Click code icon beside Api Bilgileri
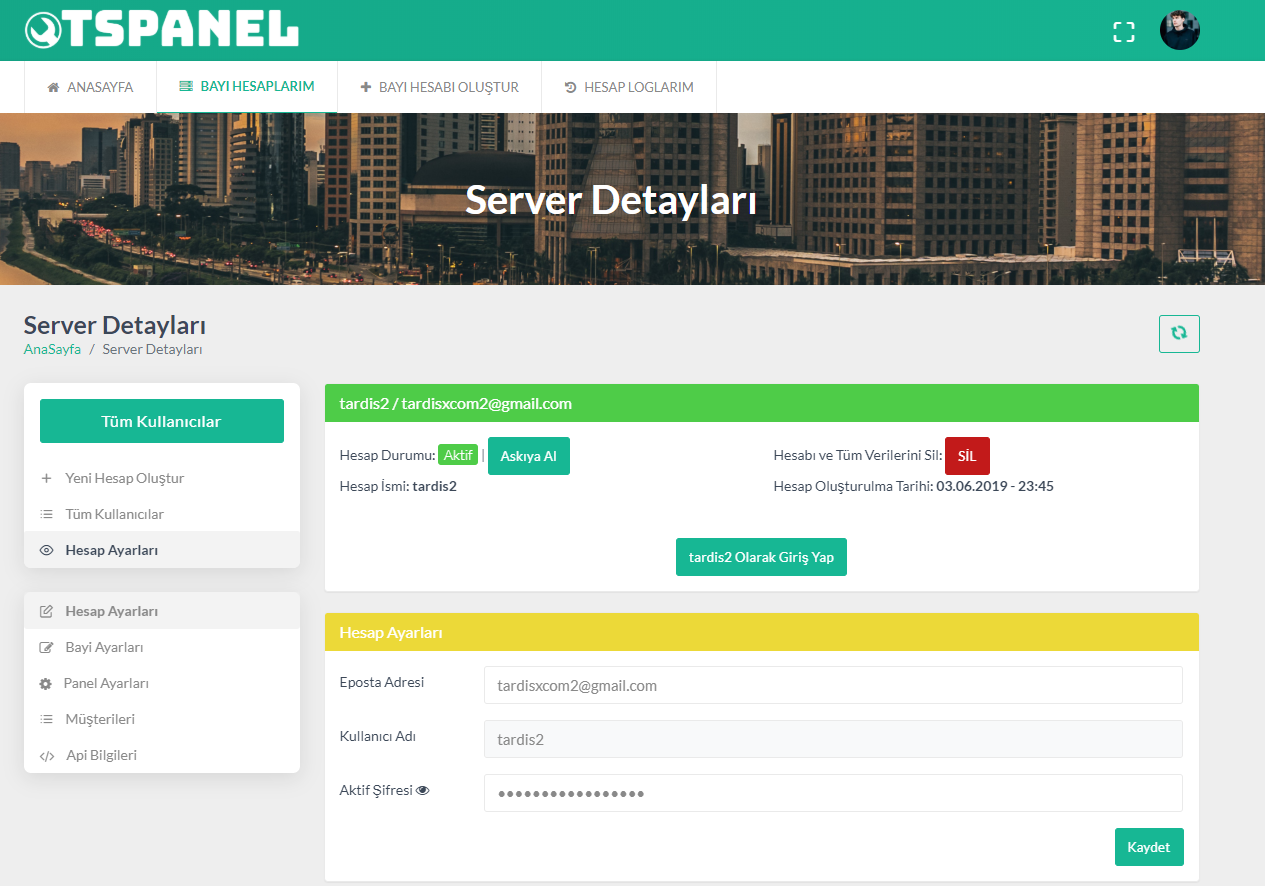 (x=47, y=756)
